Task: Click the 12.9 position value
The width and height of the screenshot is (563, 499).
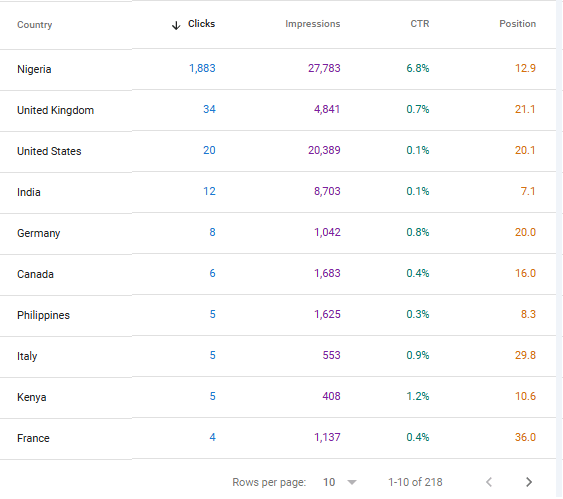Action: pyautogui.click(x=525, y=68)
